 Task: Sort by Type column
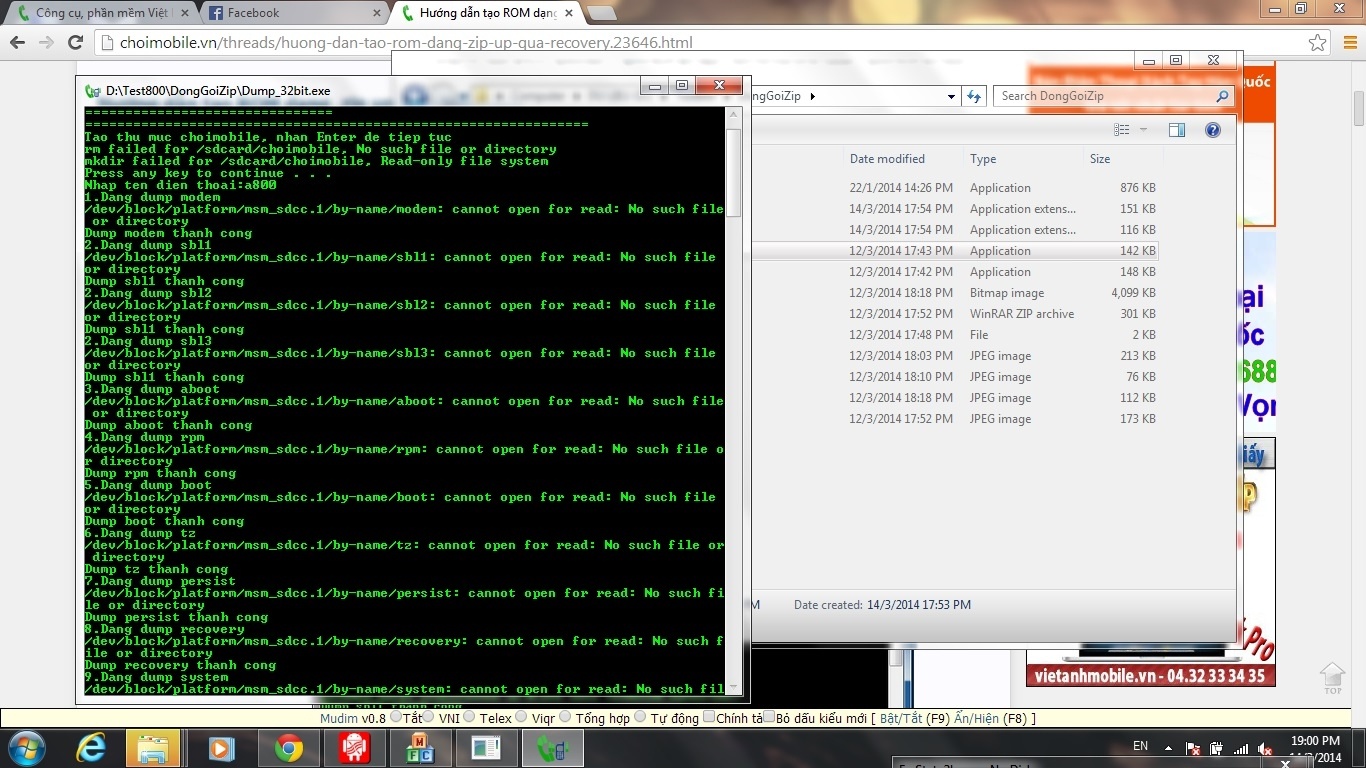(983, 159)
